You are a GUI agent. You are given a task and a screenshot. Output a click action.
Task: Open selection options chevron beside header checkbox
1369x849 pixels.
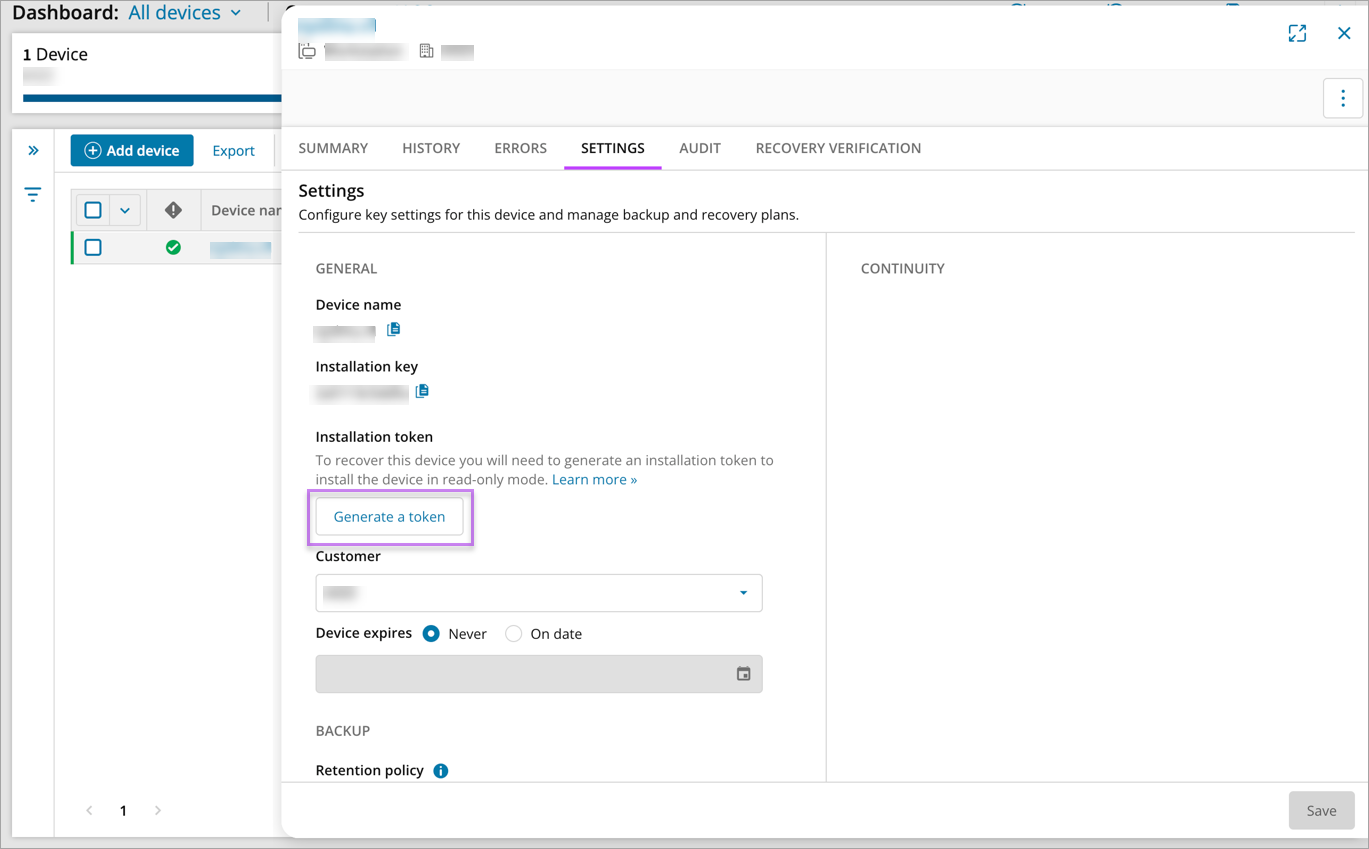(125, 210)
